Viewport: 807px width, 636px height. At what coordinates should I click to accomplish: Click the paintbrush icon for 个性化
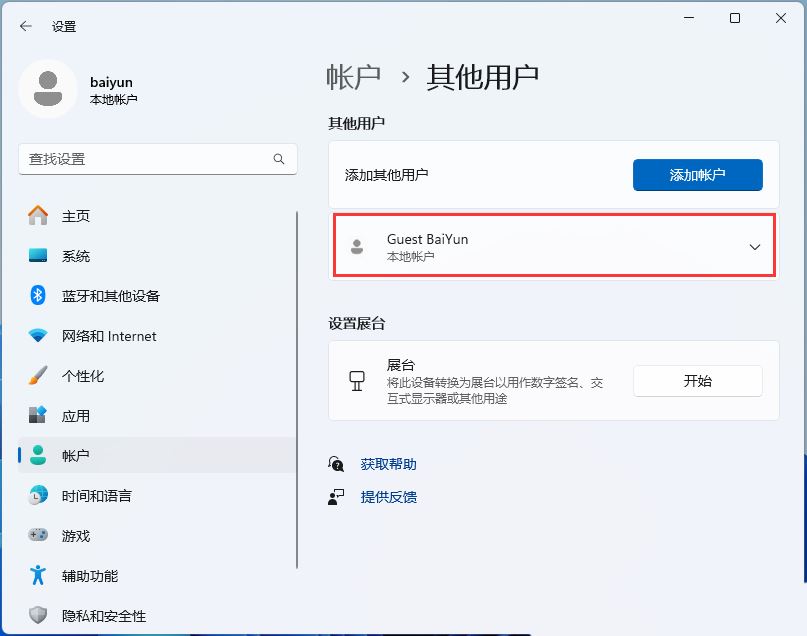tap(38, 376)
